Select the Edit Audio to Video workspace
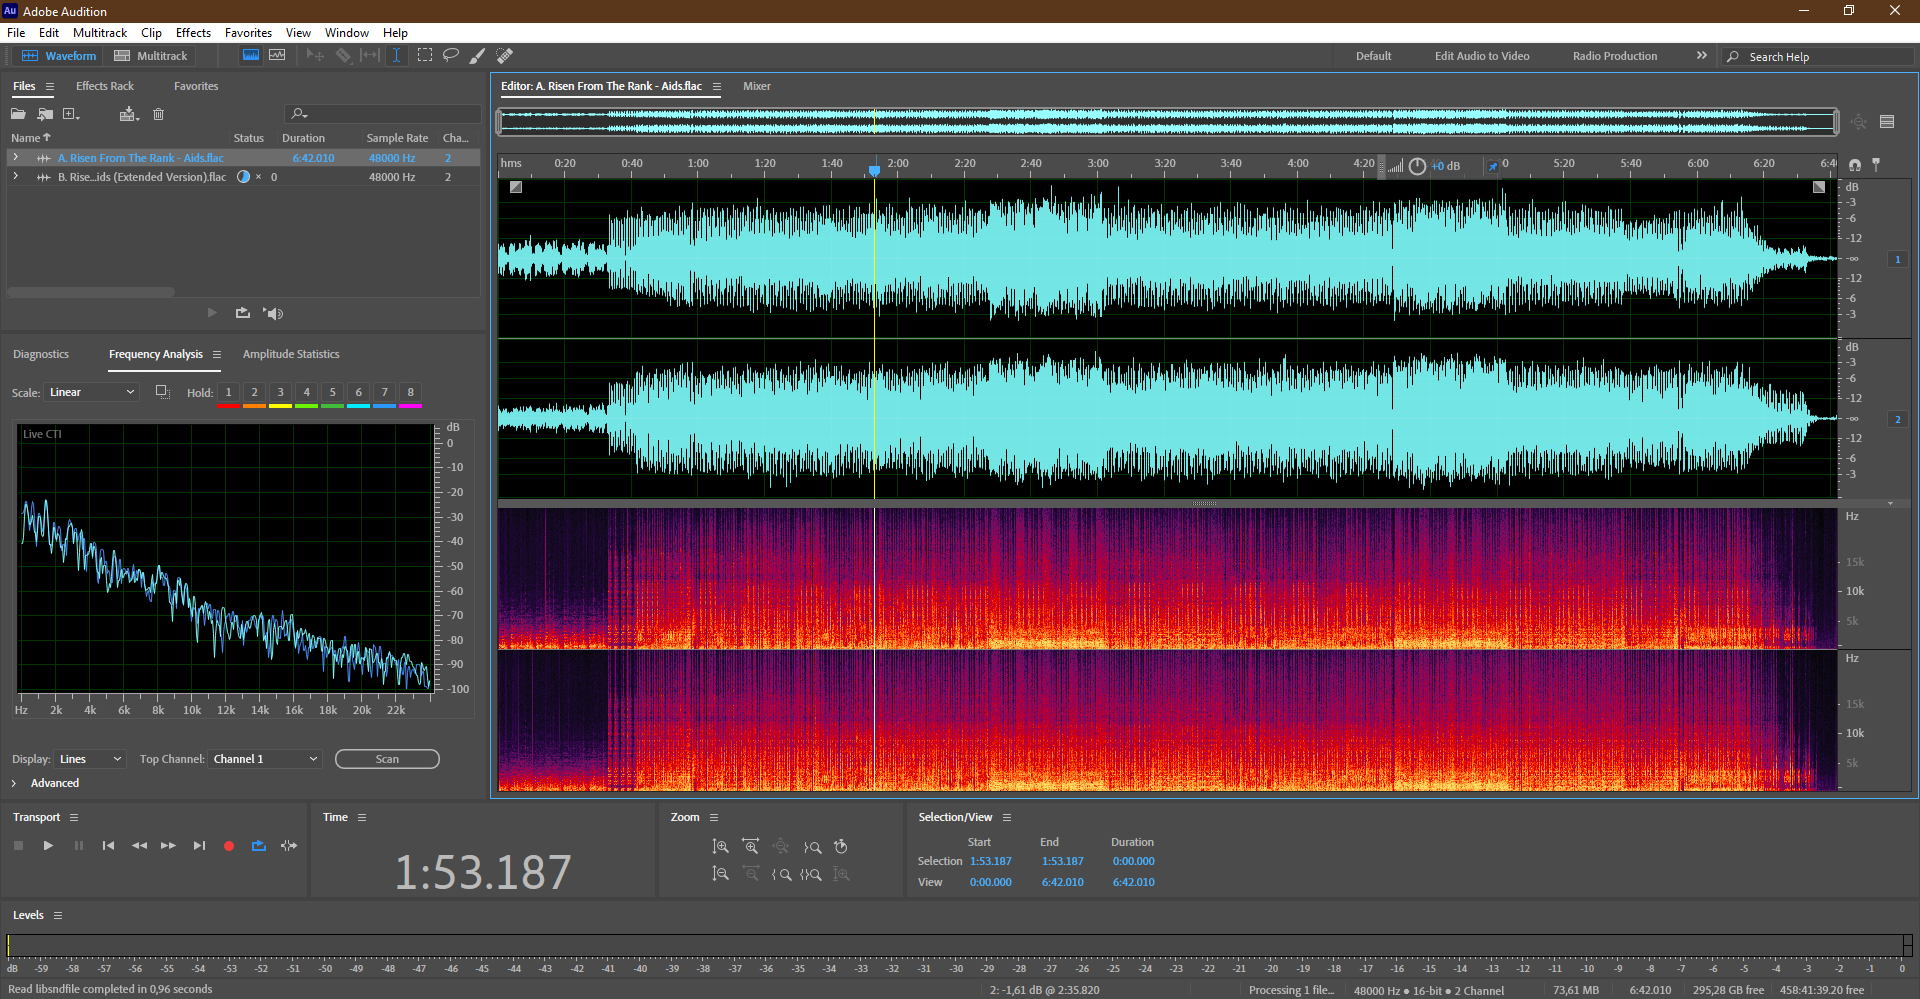This screenshot has width=1920, height=999. pos(1482,56)
